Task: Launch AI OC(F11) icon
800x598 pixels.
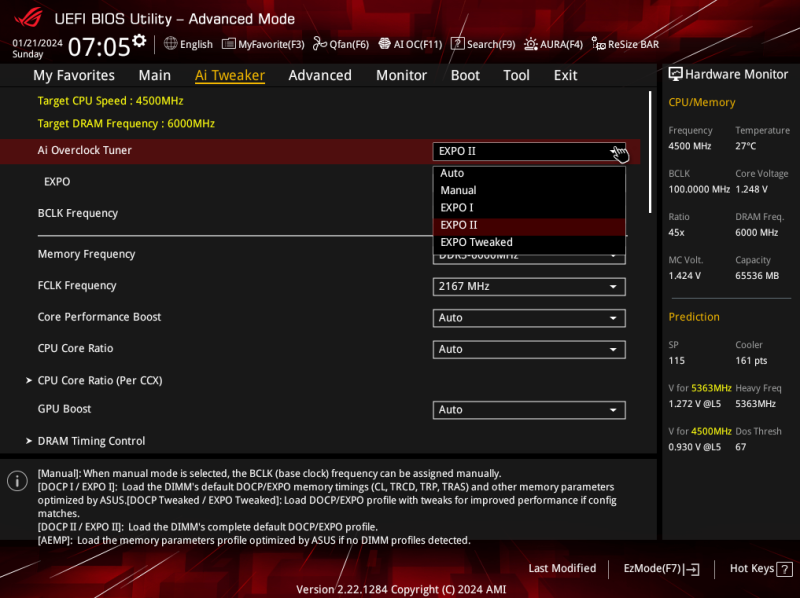Action: [384, 44]
